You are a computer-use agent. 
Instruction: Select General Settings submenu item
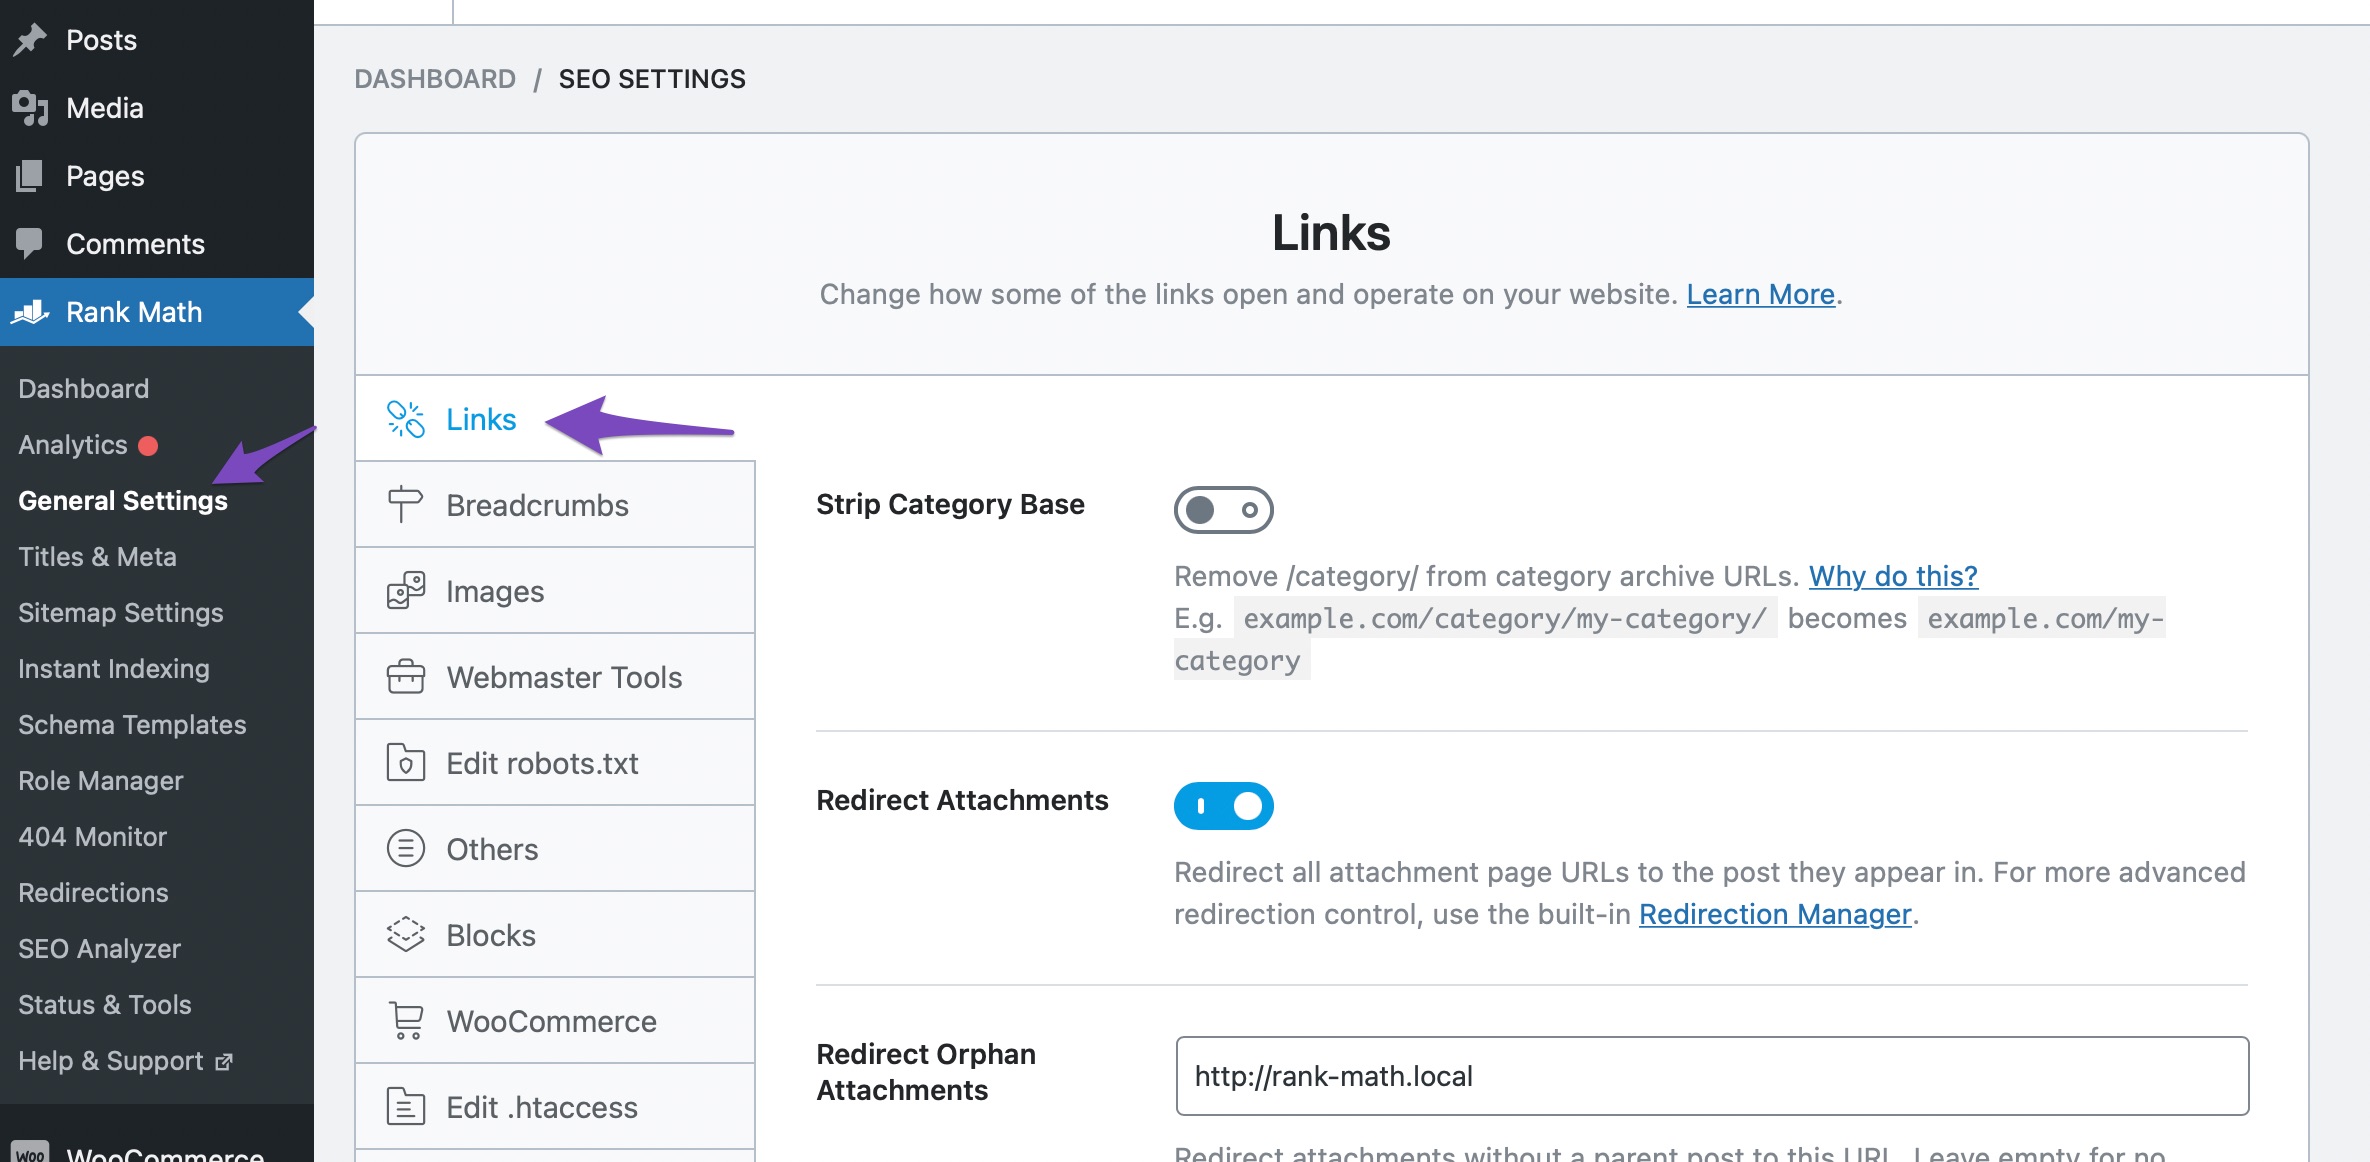point(123,501)
